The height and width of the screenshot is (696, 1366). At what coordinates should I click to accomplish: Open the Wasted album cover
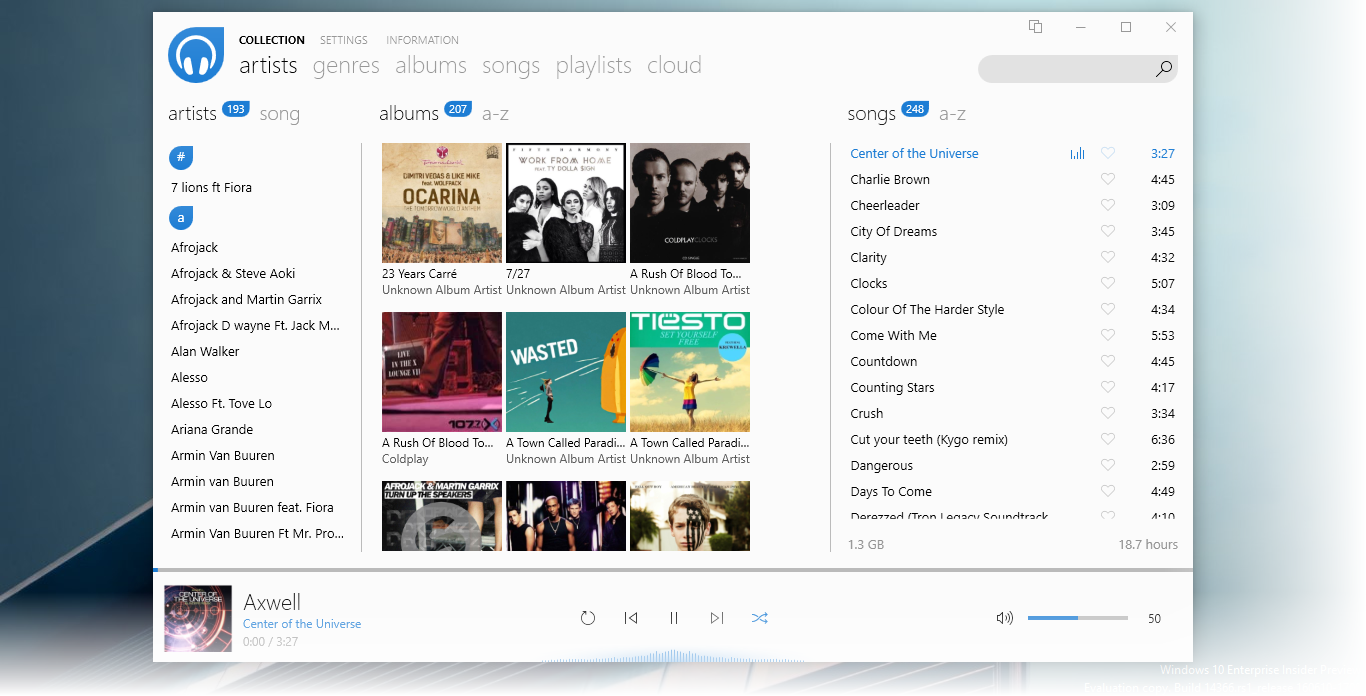566,372
